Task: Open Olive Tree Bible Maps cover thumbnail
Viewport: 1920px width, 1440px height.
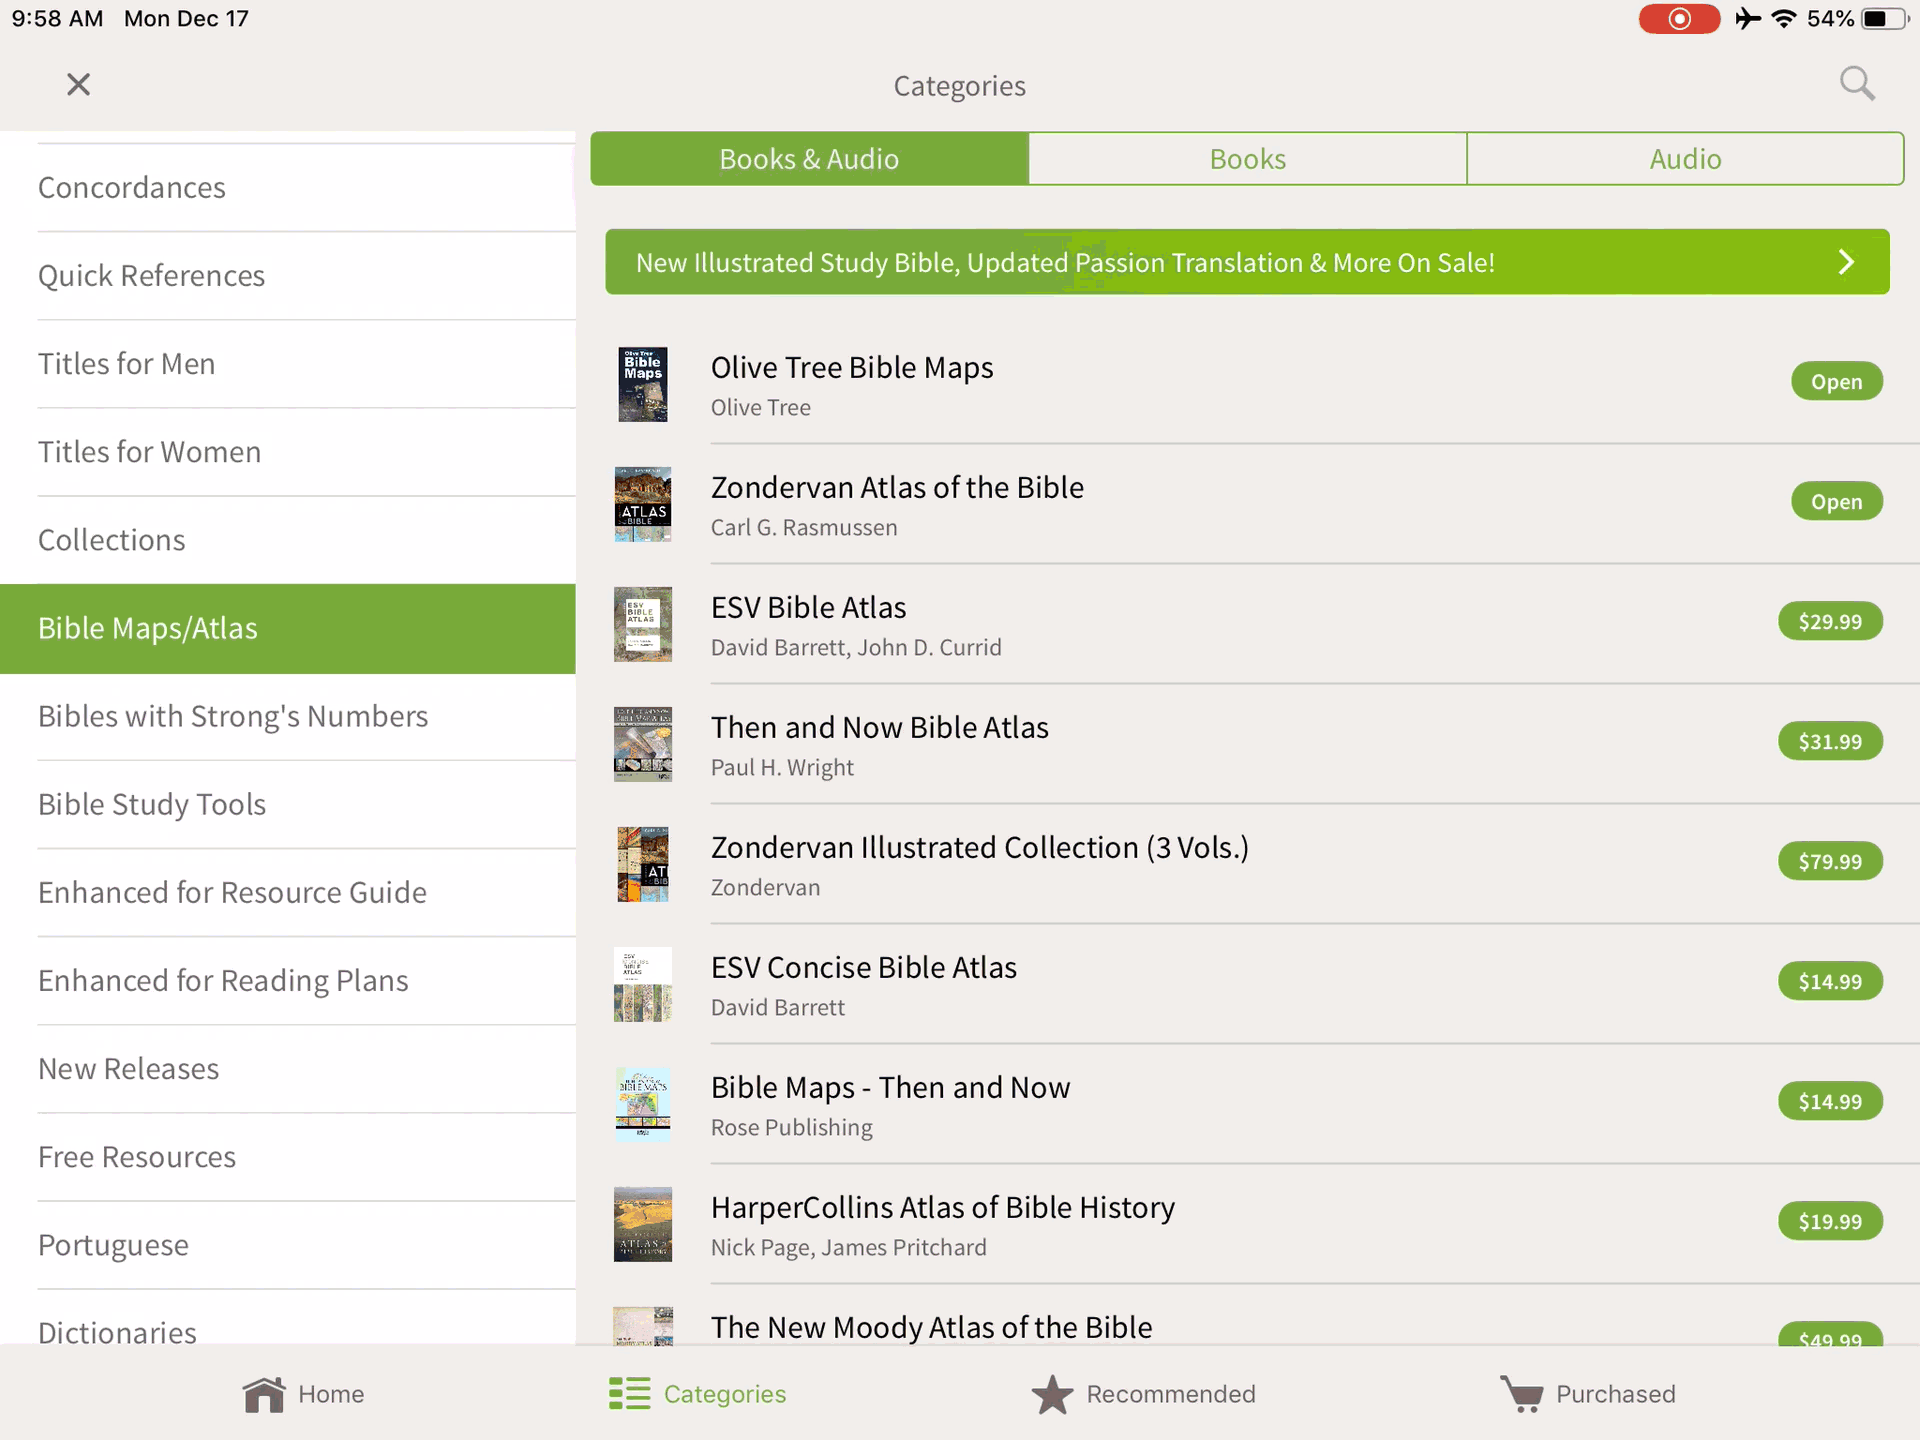Action: pyautogui.click(x=642, y=384)
